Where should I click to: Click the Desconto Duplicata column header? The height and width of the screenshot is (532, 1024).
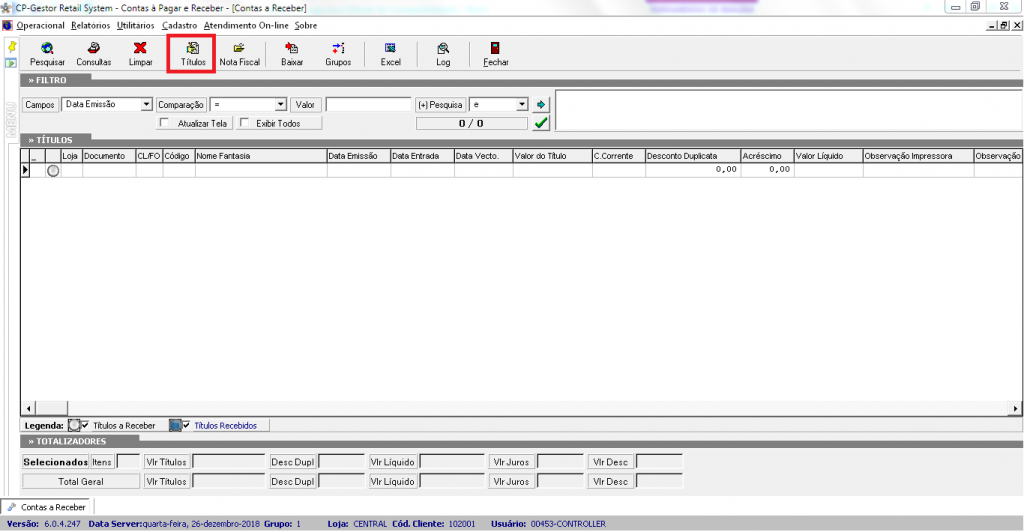click(x=693, y=156)
